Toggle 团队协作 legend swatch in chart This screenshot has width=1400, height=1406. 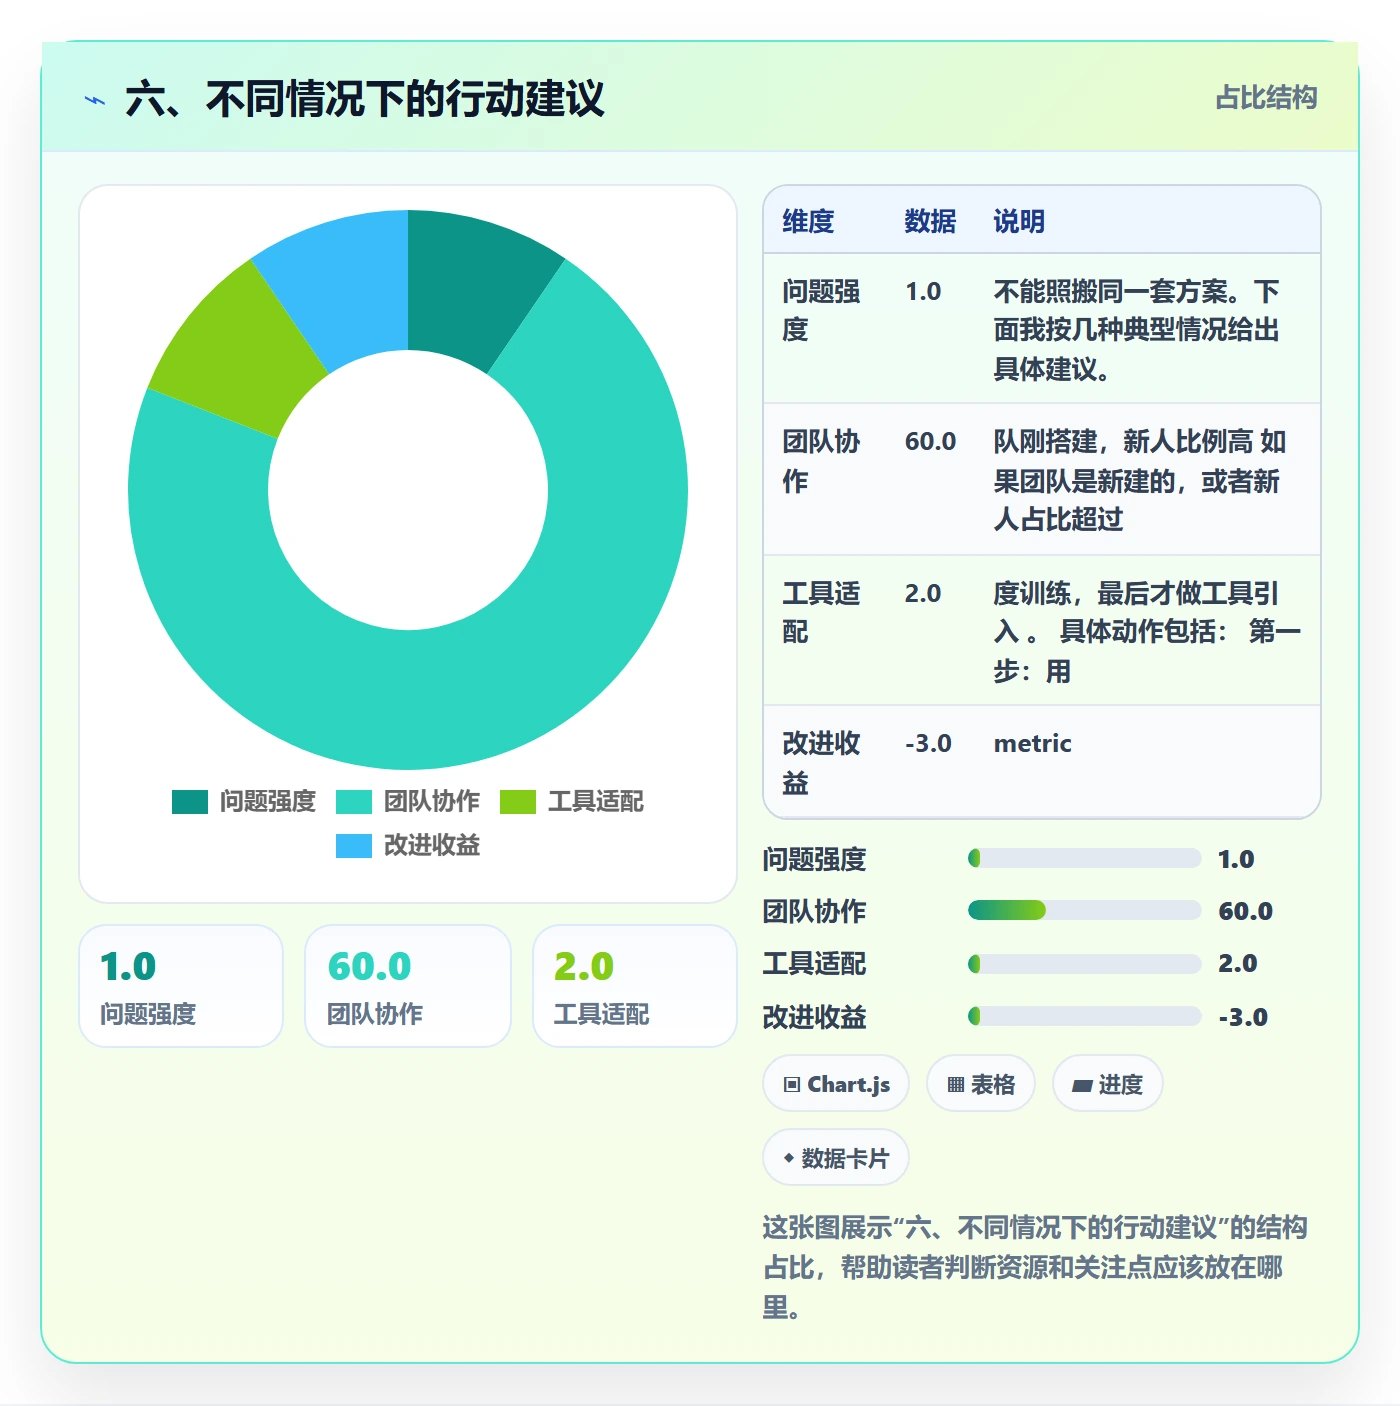pyautogui.click(x=354, y=802)
